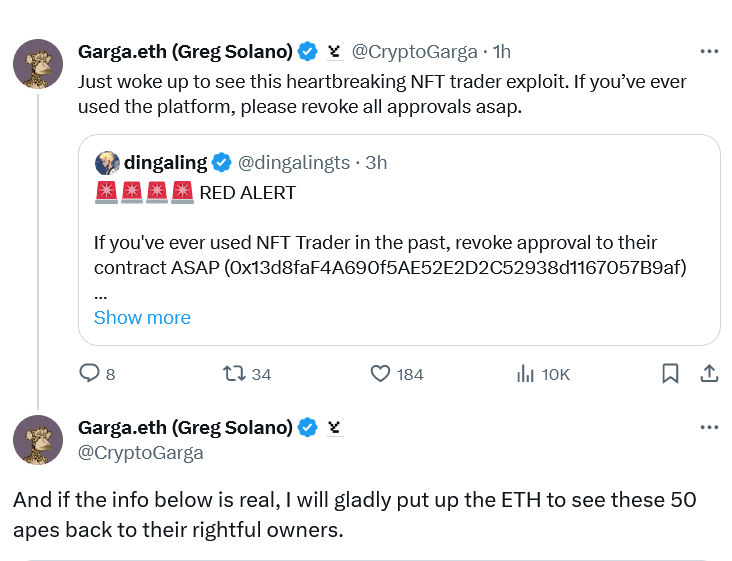The height and width of the screenshot is (561, 732).
Task: Click the share upload icon
Action: (x=708, y=374)
